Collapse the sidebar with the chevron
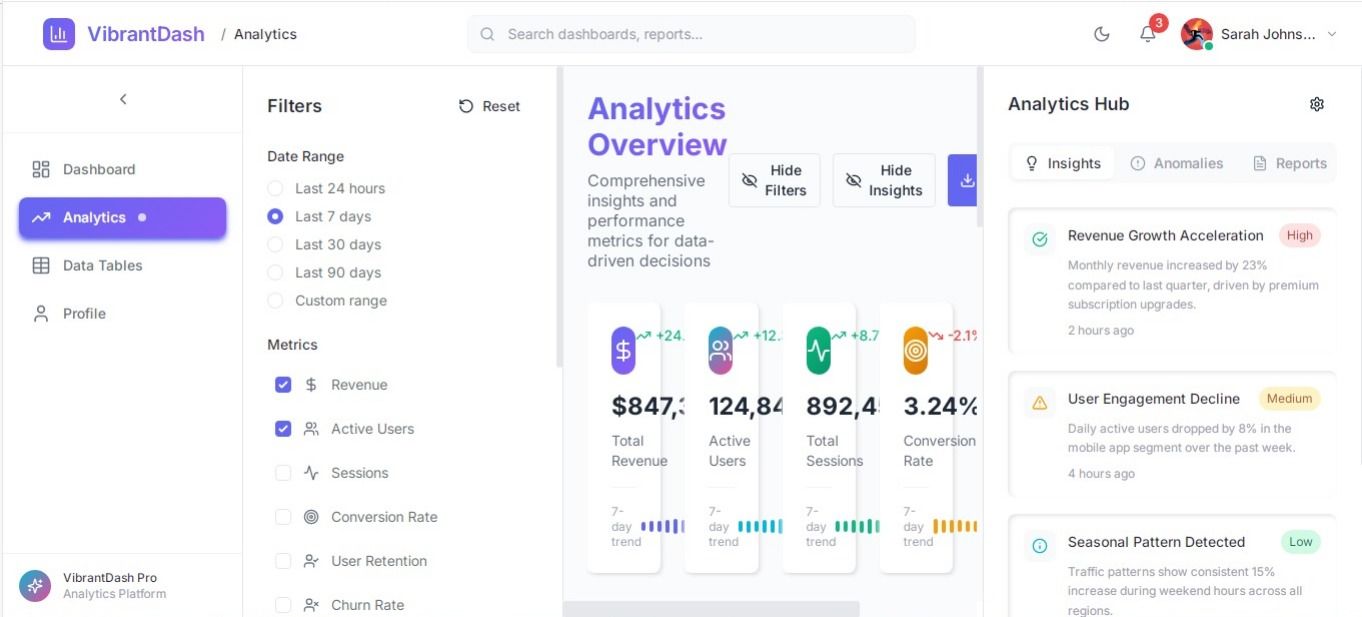 123,99
